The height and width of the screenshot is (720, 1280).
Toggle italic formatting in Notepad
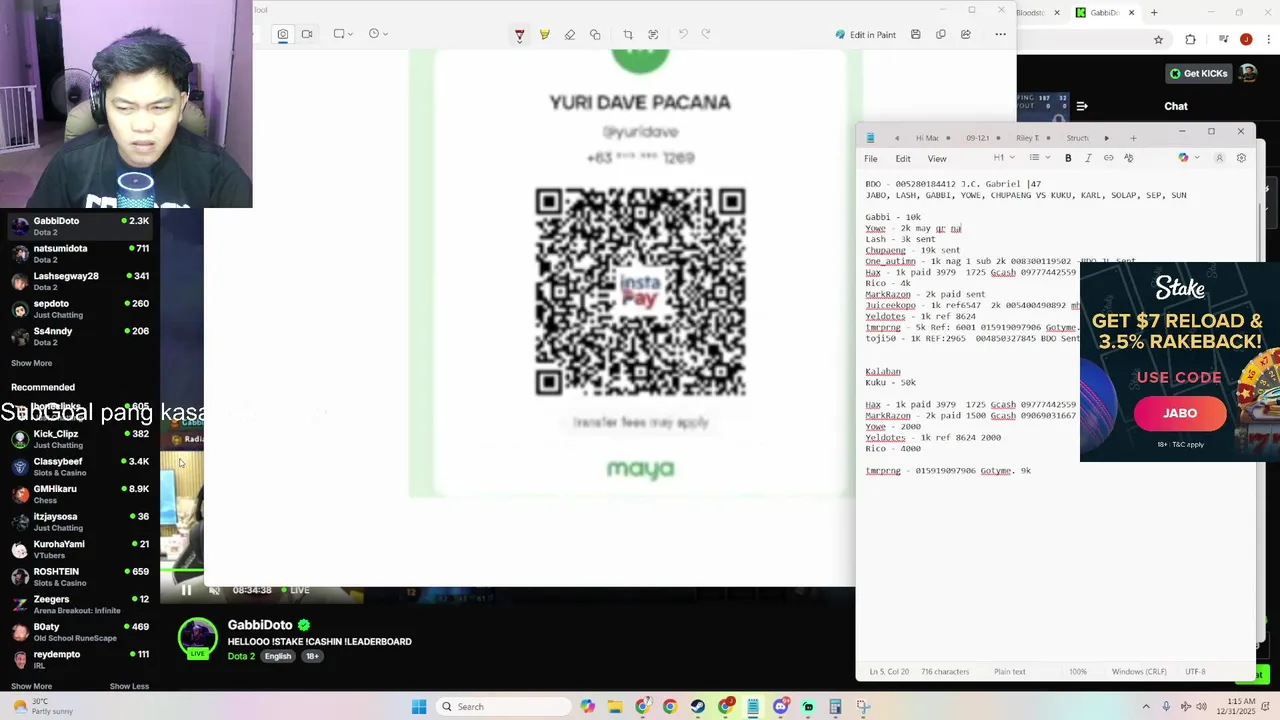[x=1088, y=158]
